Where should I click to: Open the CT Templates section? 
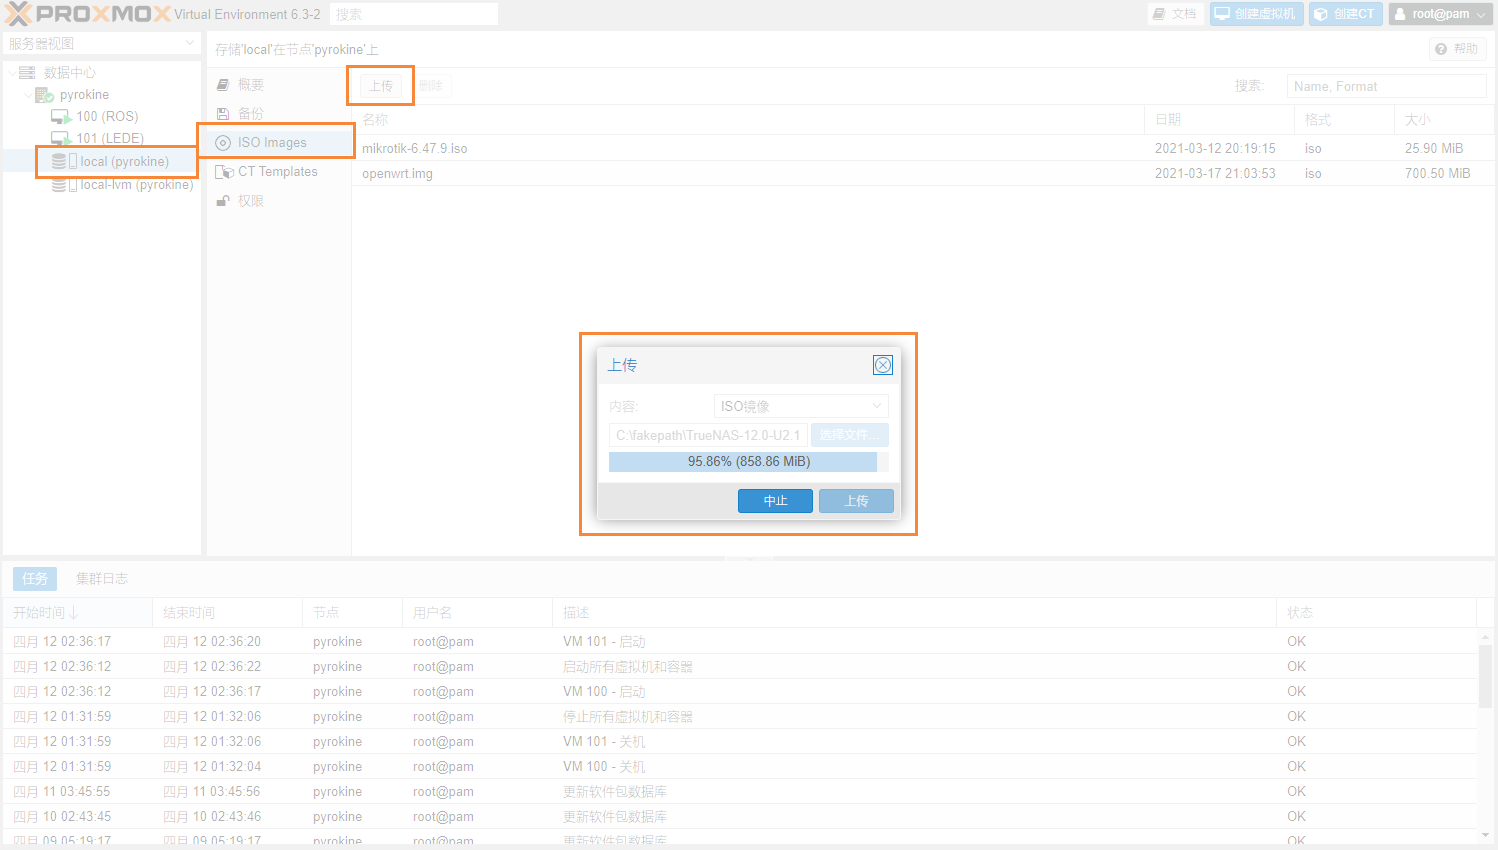279,172
